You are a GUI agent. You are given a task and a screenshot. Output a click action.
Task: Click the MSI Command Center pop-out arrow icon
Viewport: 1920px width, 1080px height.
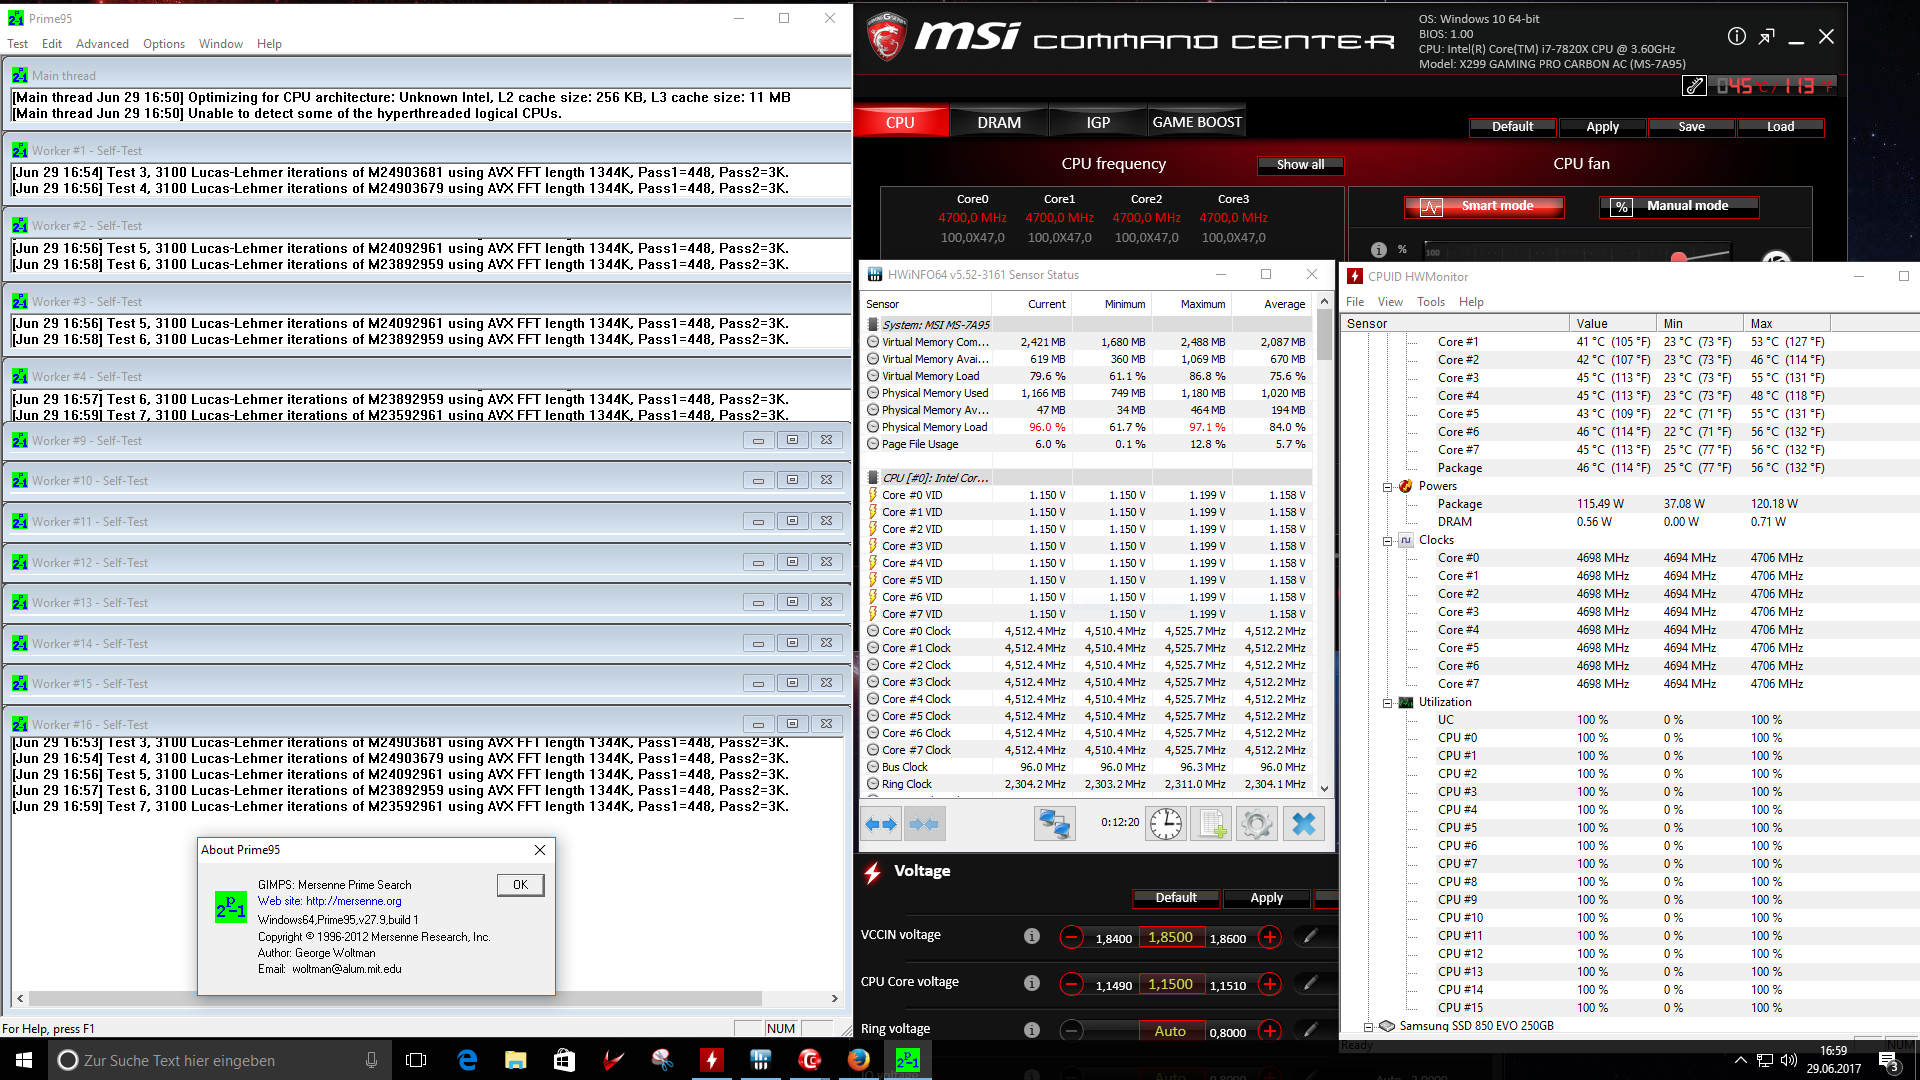tap(1767, 37)
